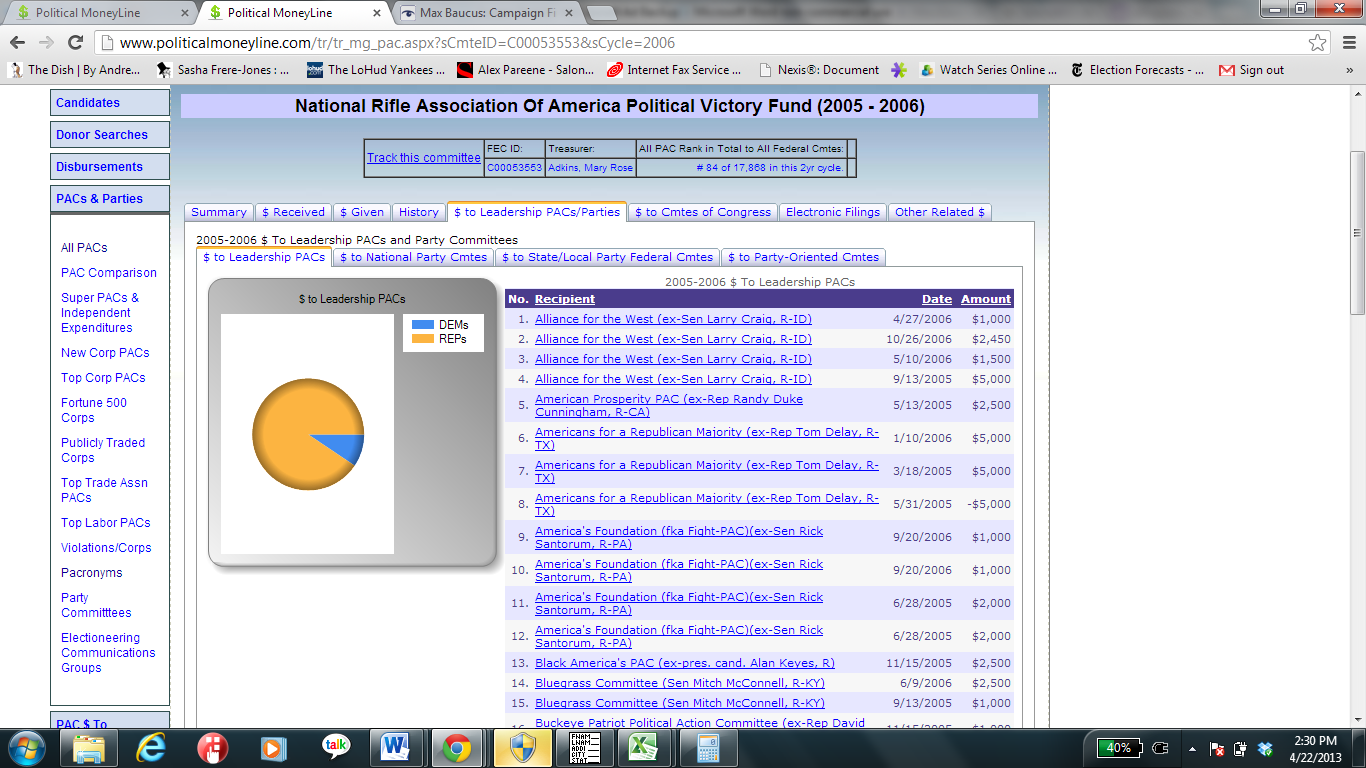Viewport: 1366px width, 768px height.
Task: Open The LoHud Yankees bookmark
Action: click(x=376, y=70)
